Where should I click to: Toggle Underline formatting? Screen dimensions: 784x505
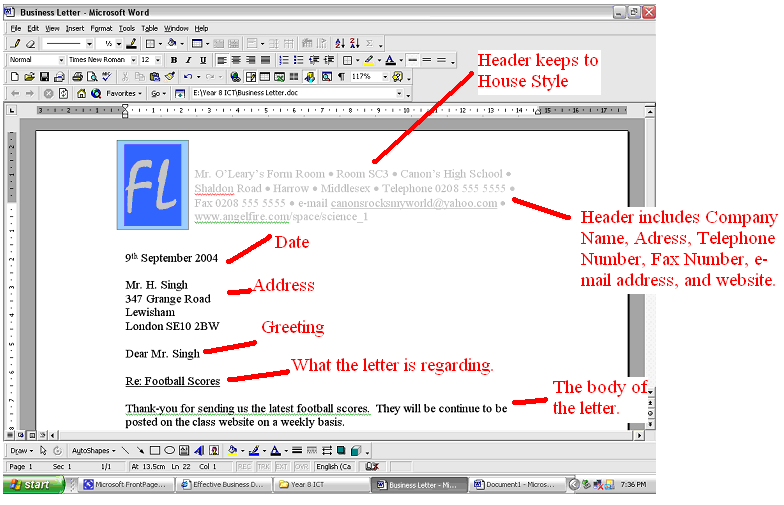[x=203, y=60]
